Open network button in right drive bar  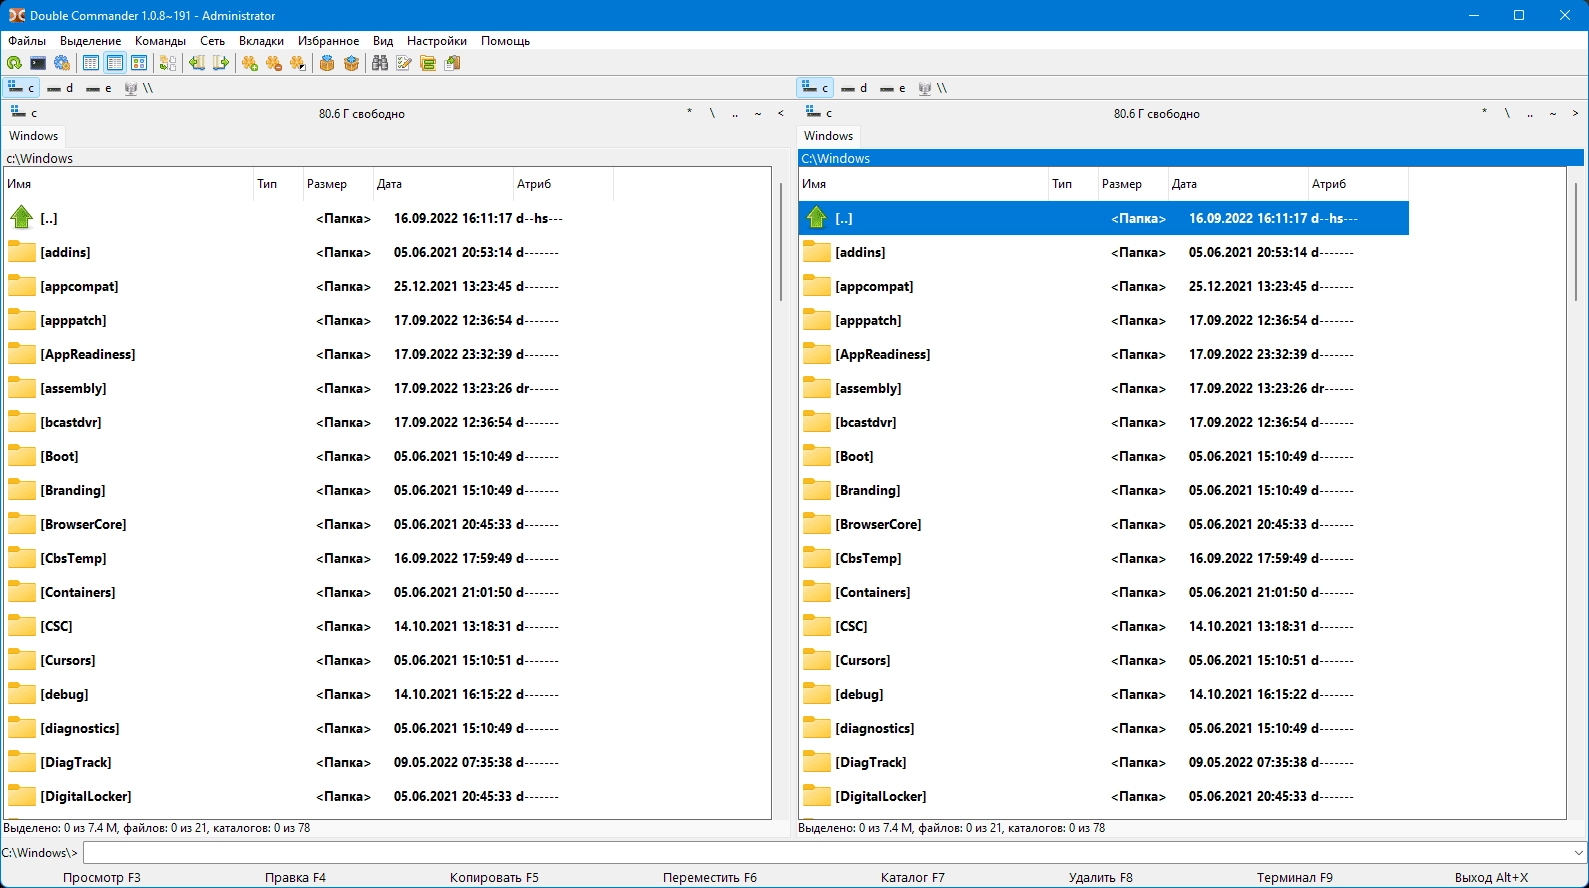click(932, 88)
